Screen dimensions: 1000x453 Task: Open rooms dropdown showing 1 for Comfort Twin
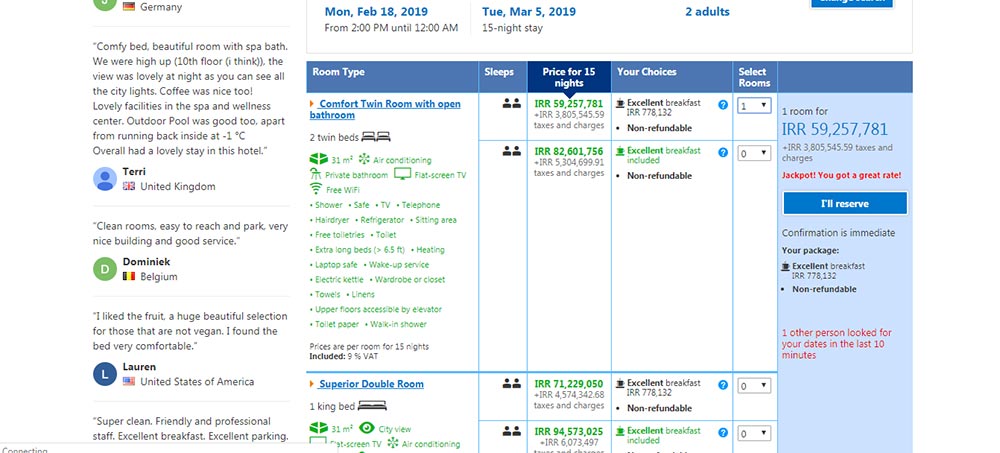pyautogui.click(x=754, y=105)
